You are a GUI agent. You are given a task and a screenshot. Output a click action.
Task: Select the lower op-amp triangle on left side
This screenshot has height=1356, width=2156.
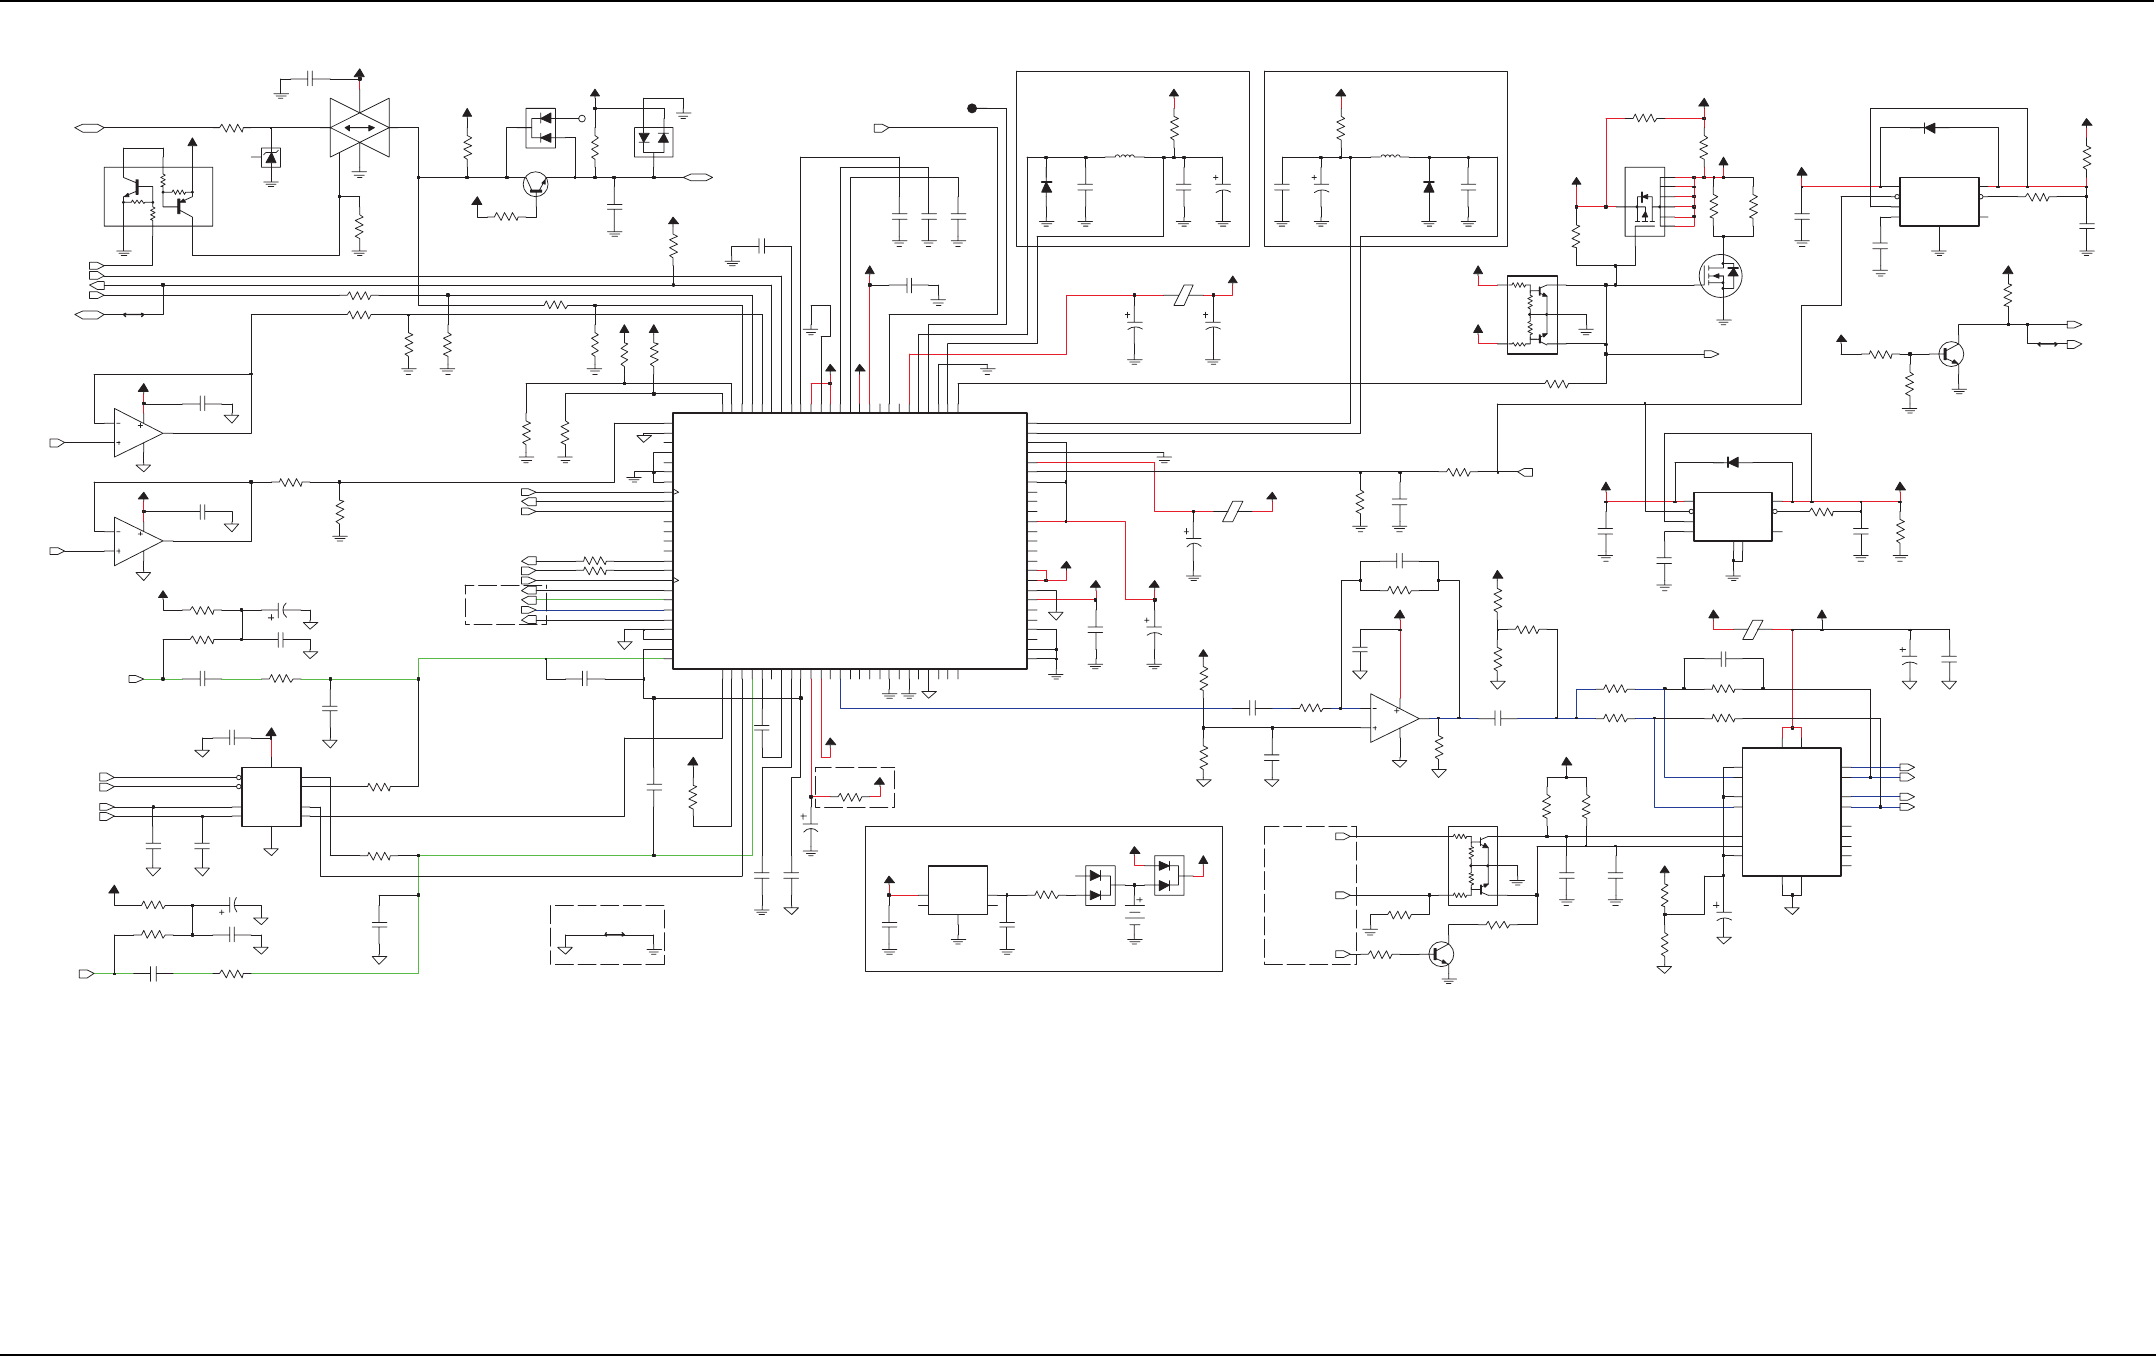point(138,541)
